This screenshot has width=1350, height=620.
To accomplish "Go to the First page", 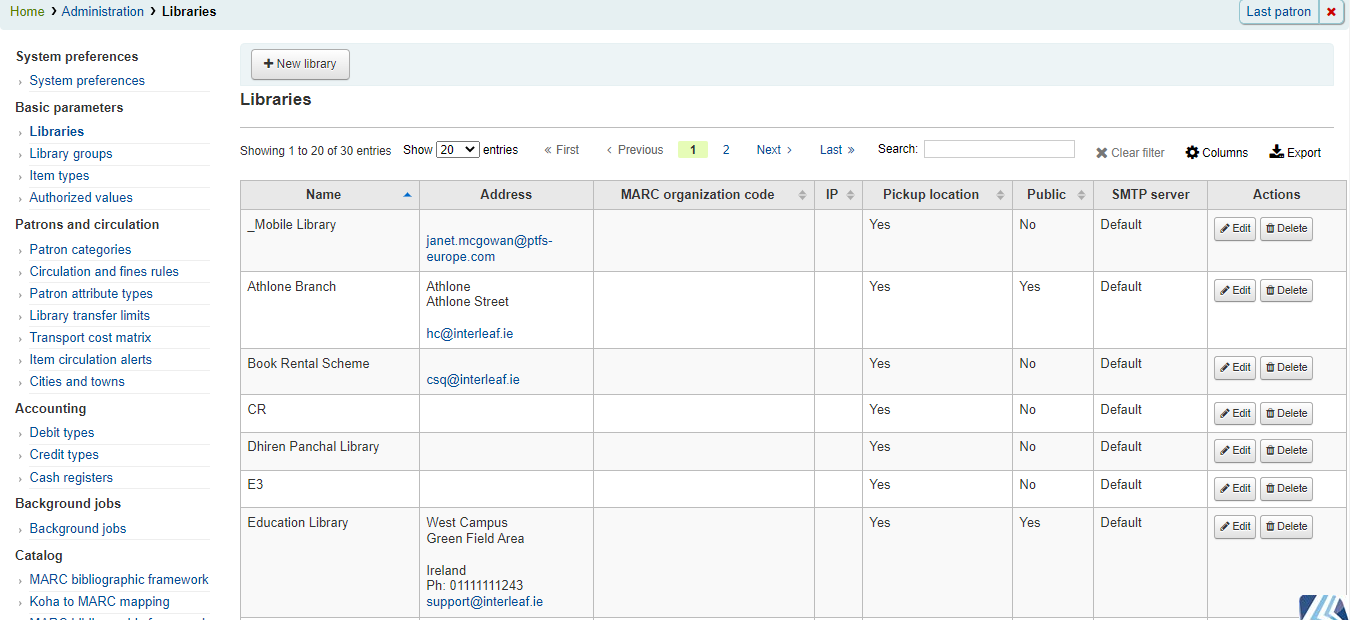I will click(562, 150).
